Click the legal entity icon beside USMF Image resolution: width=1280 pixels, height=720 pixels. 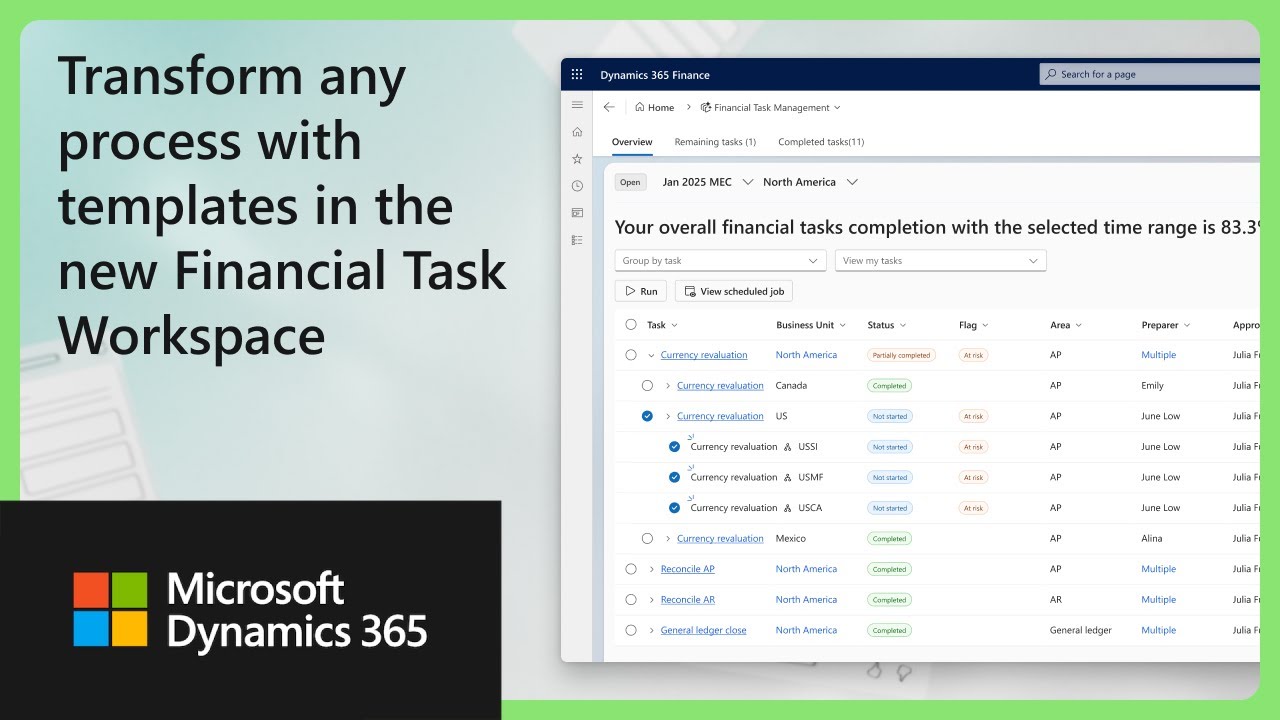click(788, 478)
